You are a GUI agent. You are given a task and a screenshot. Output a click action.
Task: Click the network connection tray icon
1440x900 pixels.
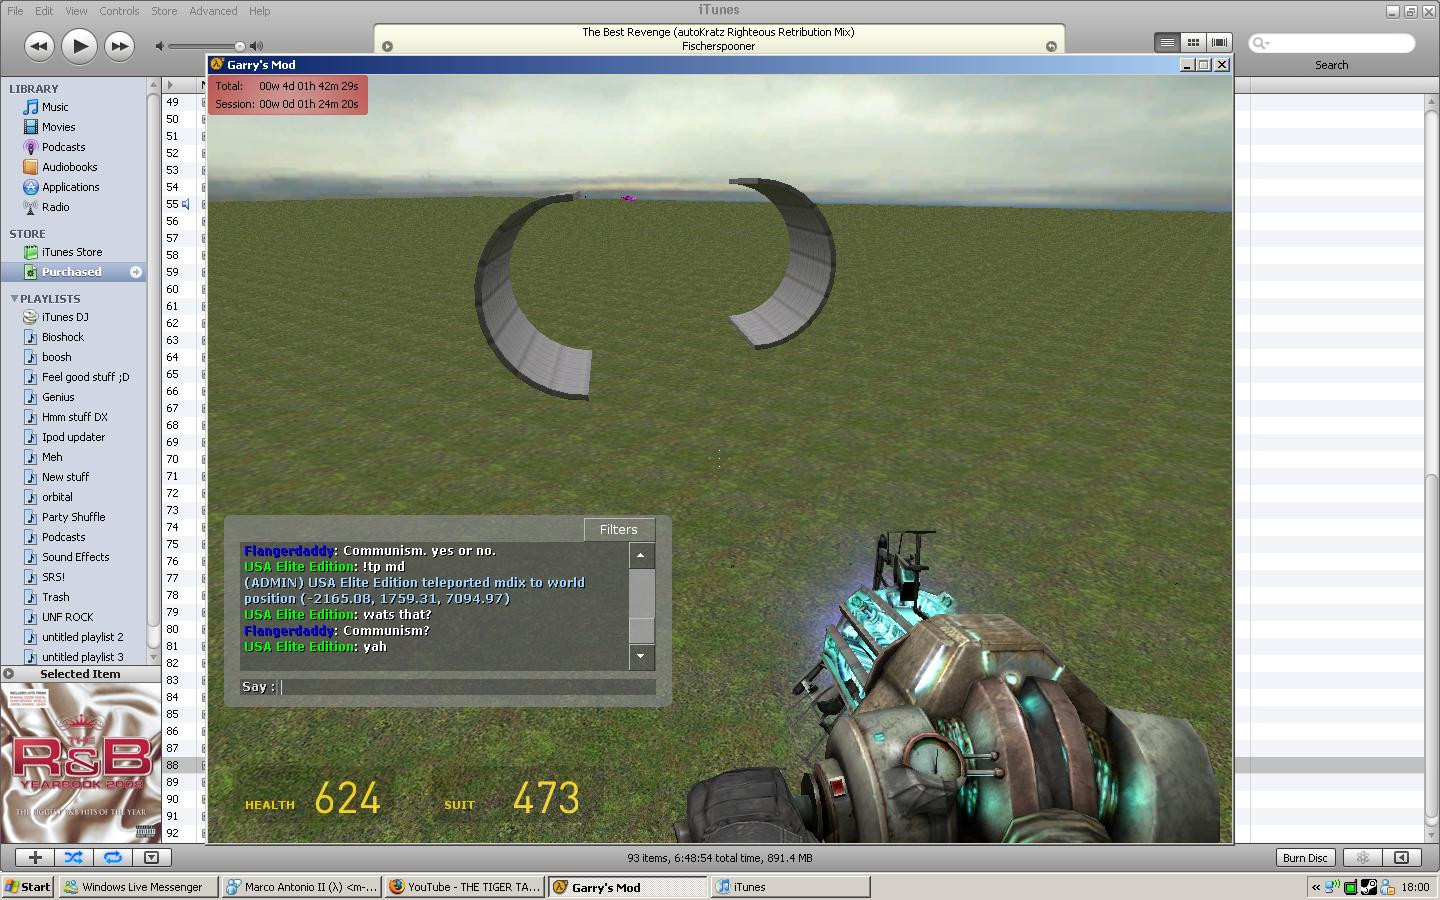click(1332, 887)
